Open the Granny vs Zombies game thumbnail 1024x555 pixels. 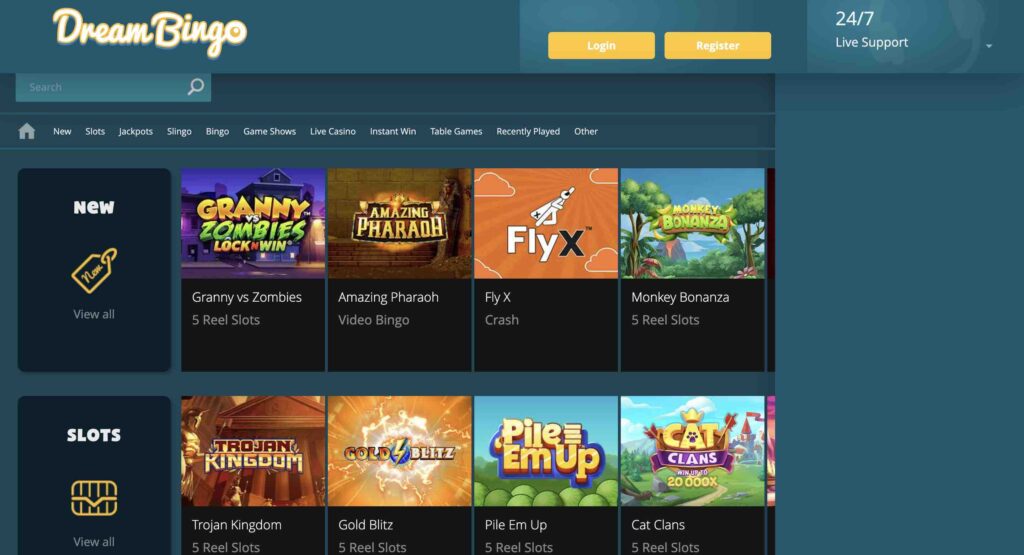(x=253, y=223)
